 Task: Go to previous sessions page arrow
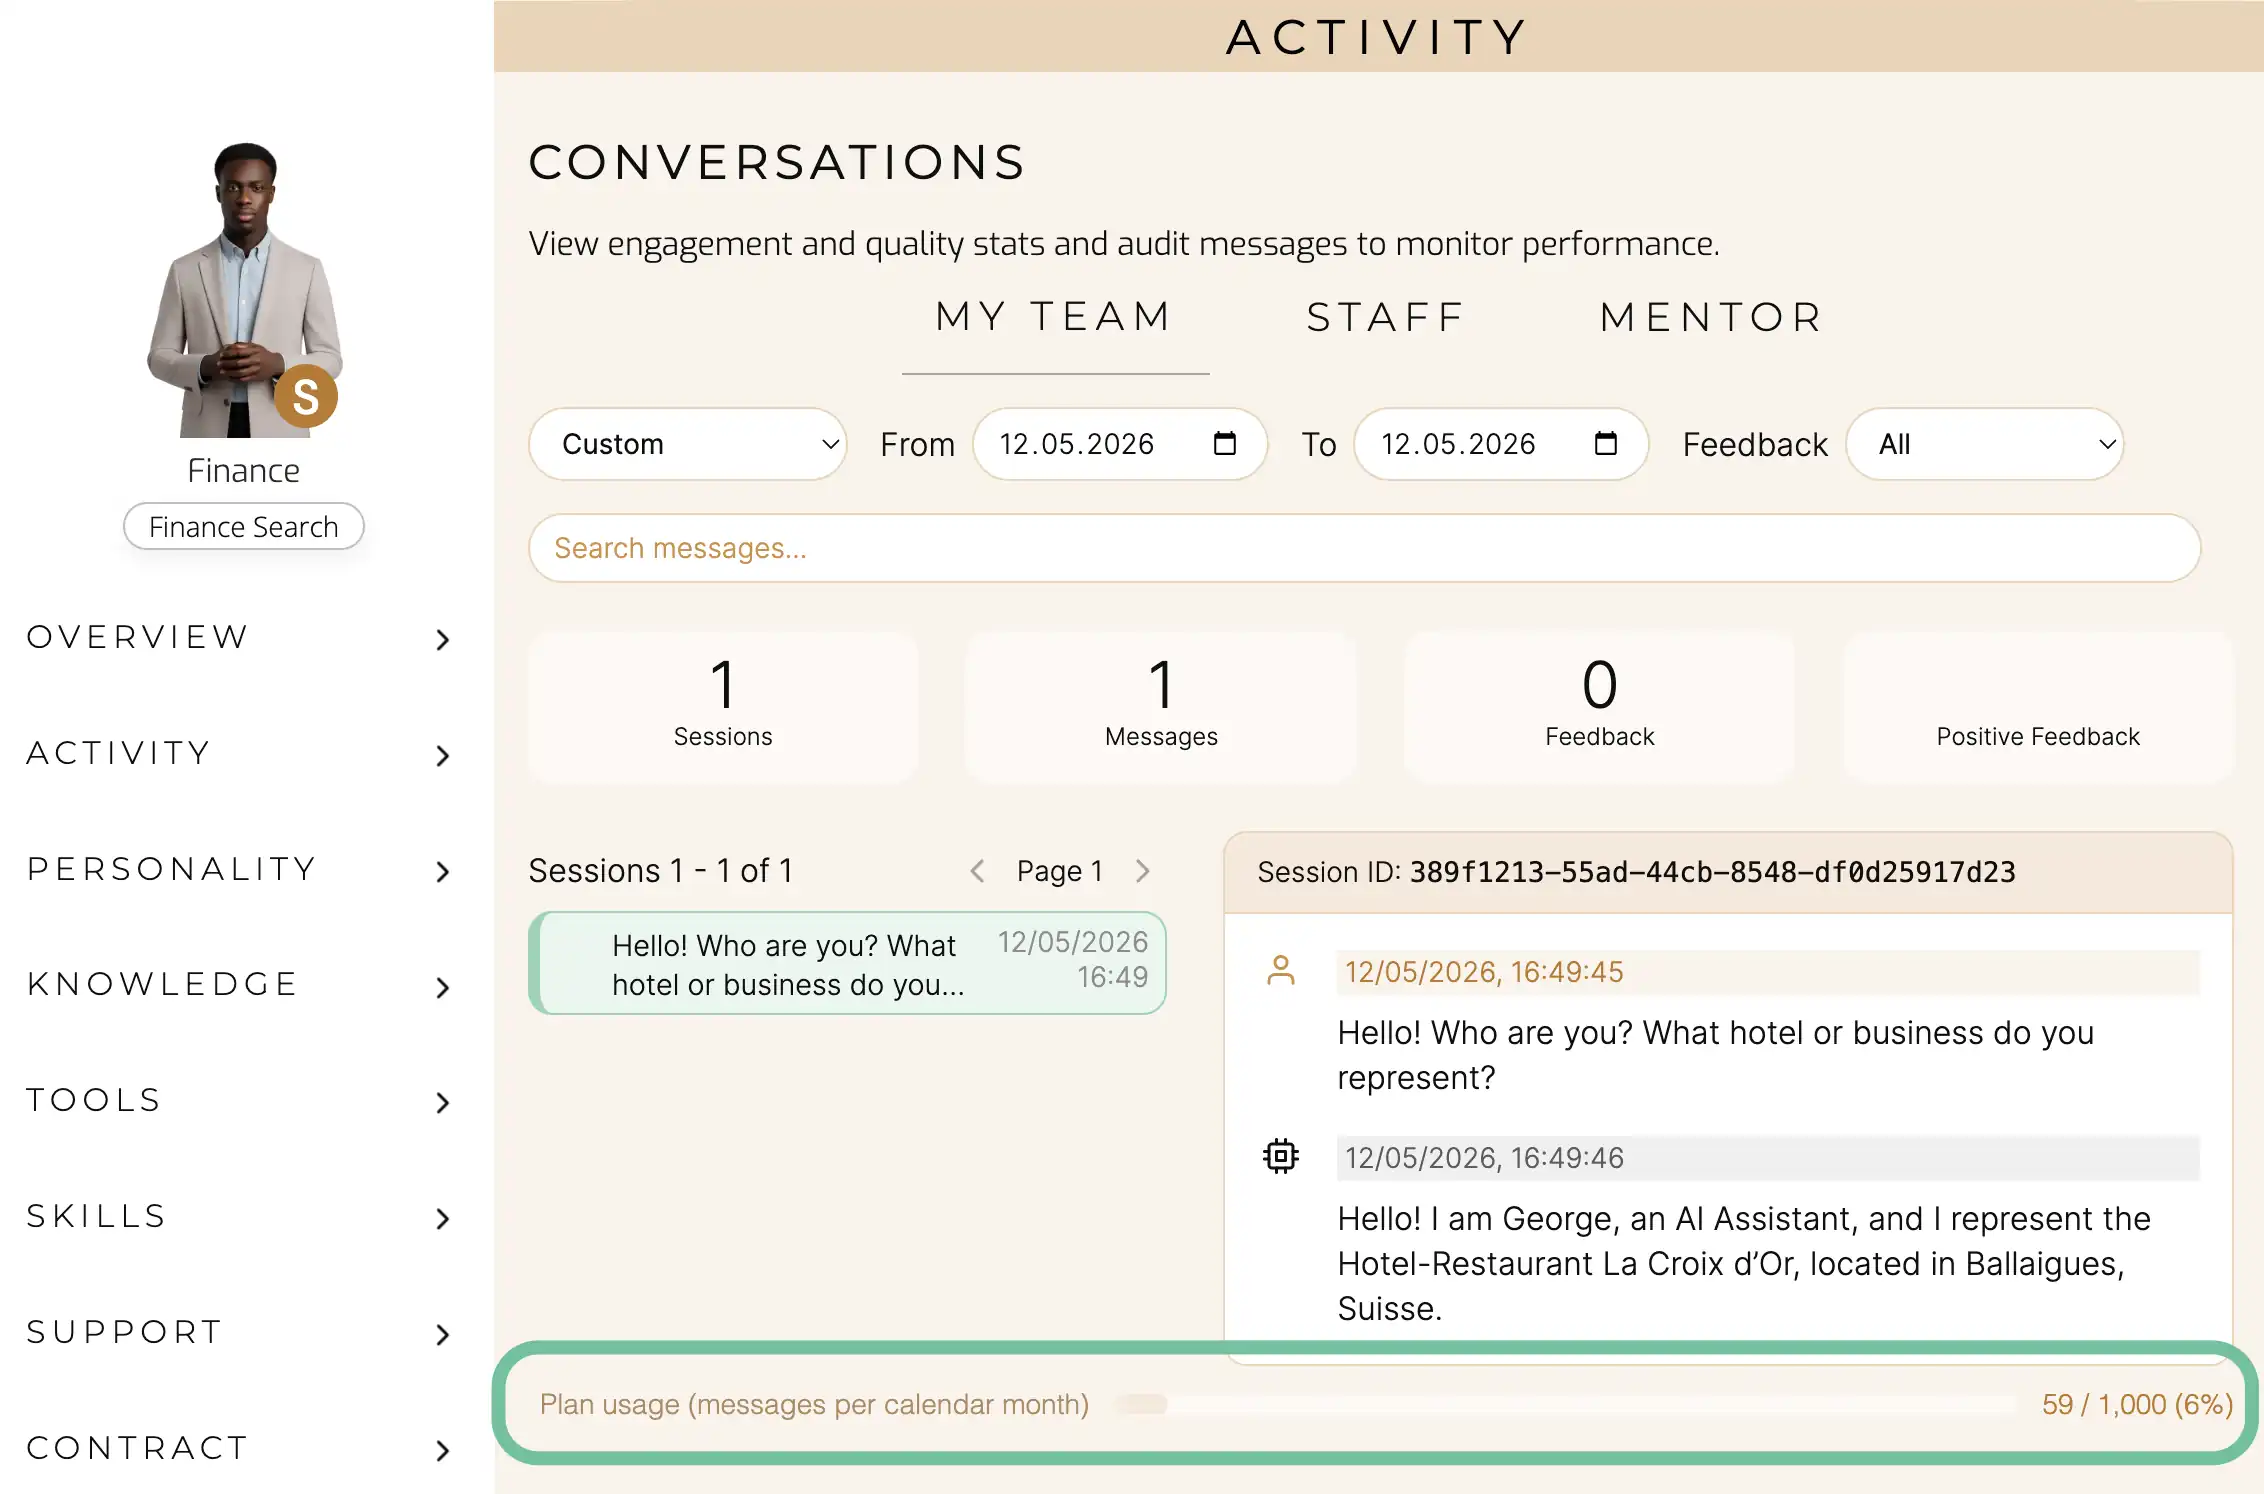click(978, 871)
